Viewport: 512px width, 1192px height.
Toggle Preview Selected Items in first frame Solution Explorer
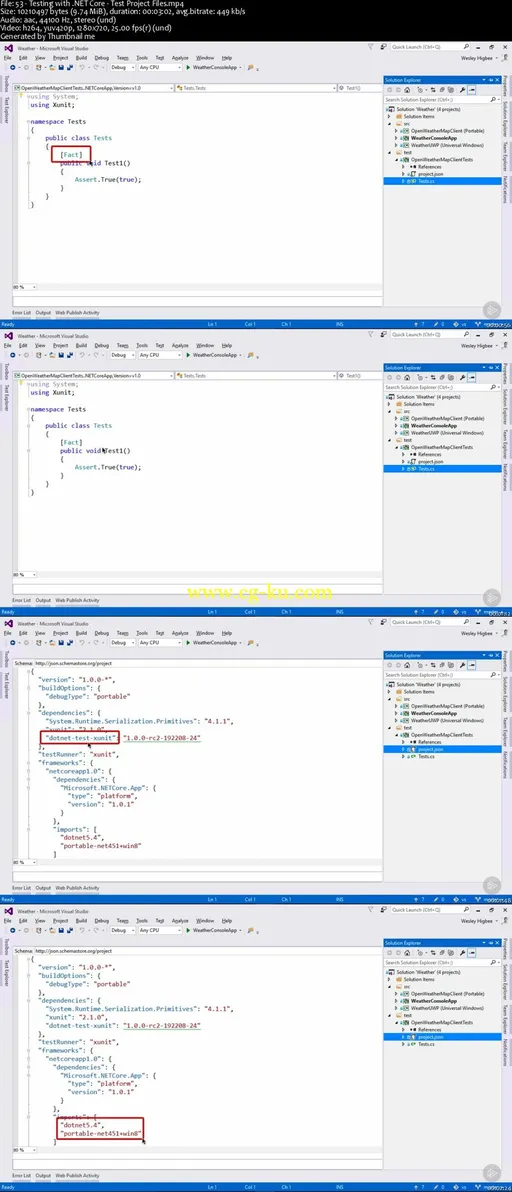pos(472,90)
